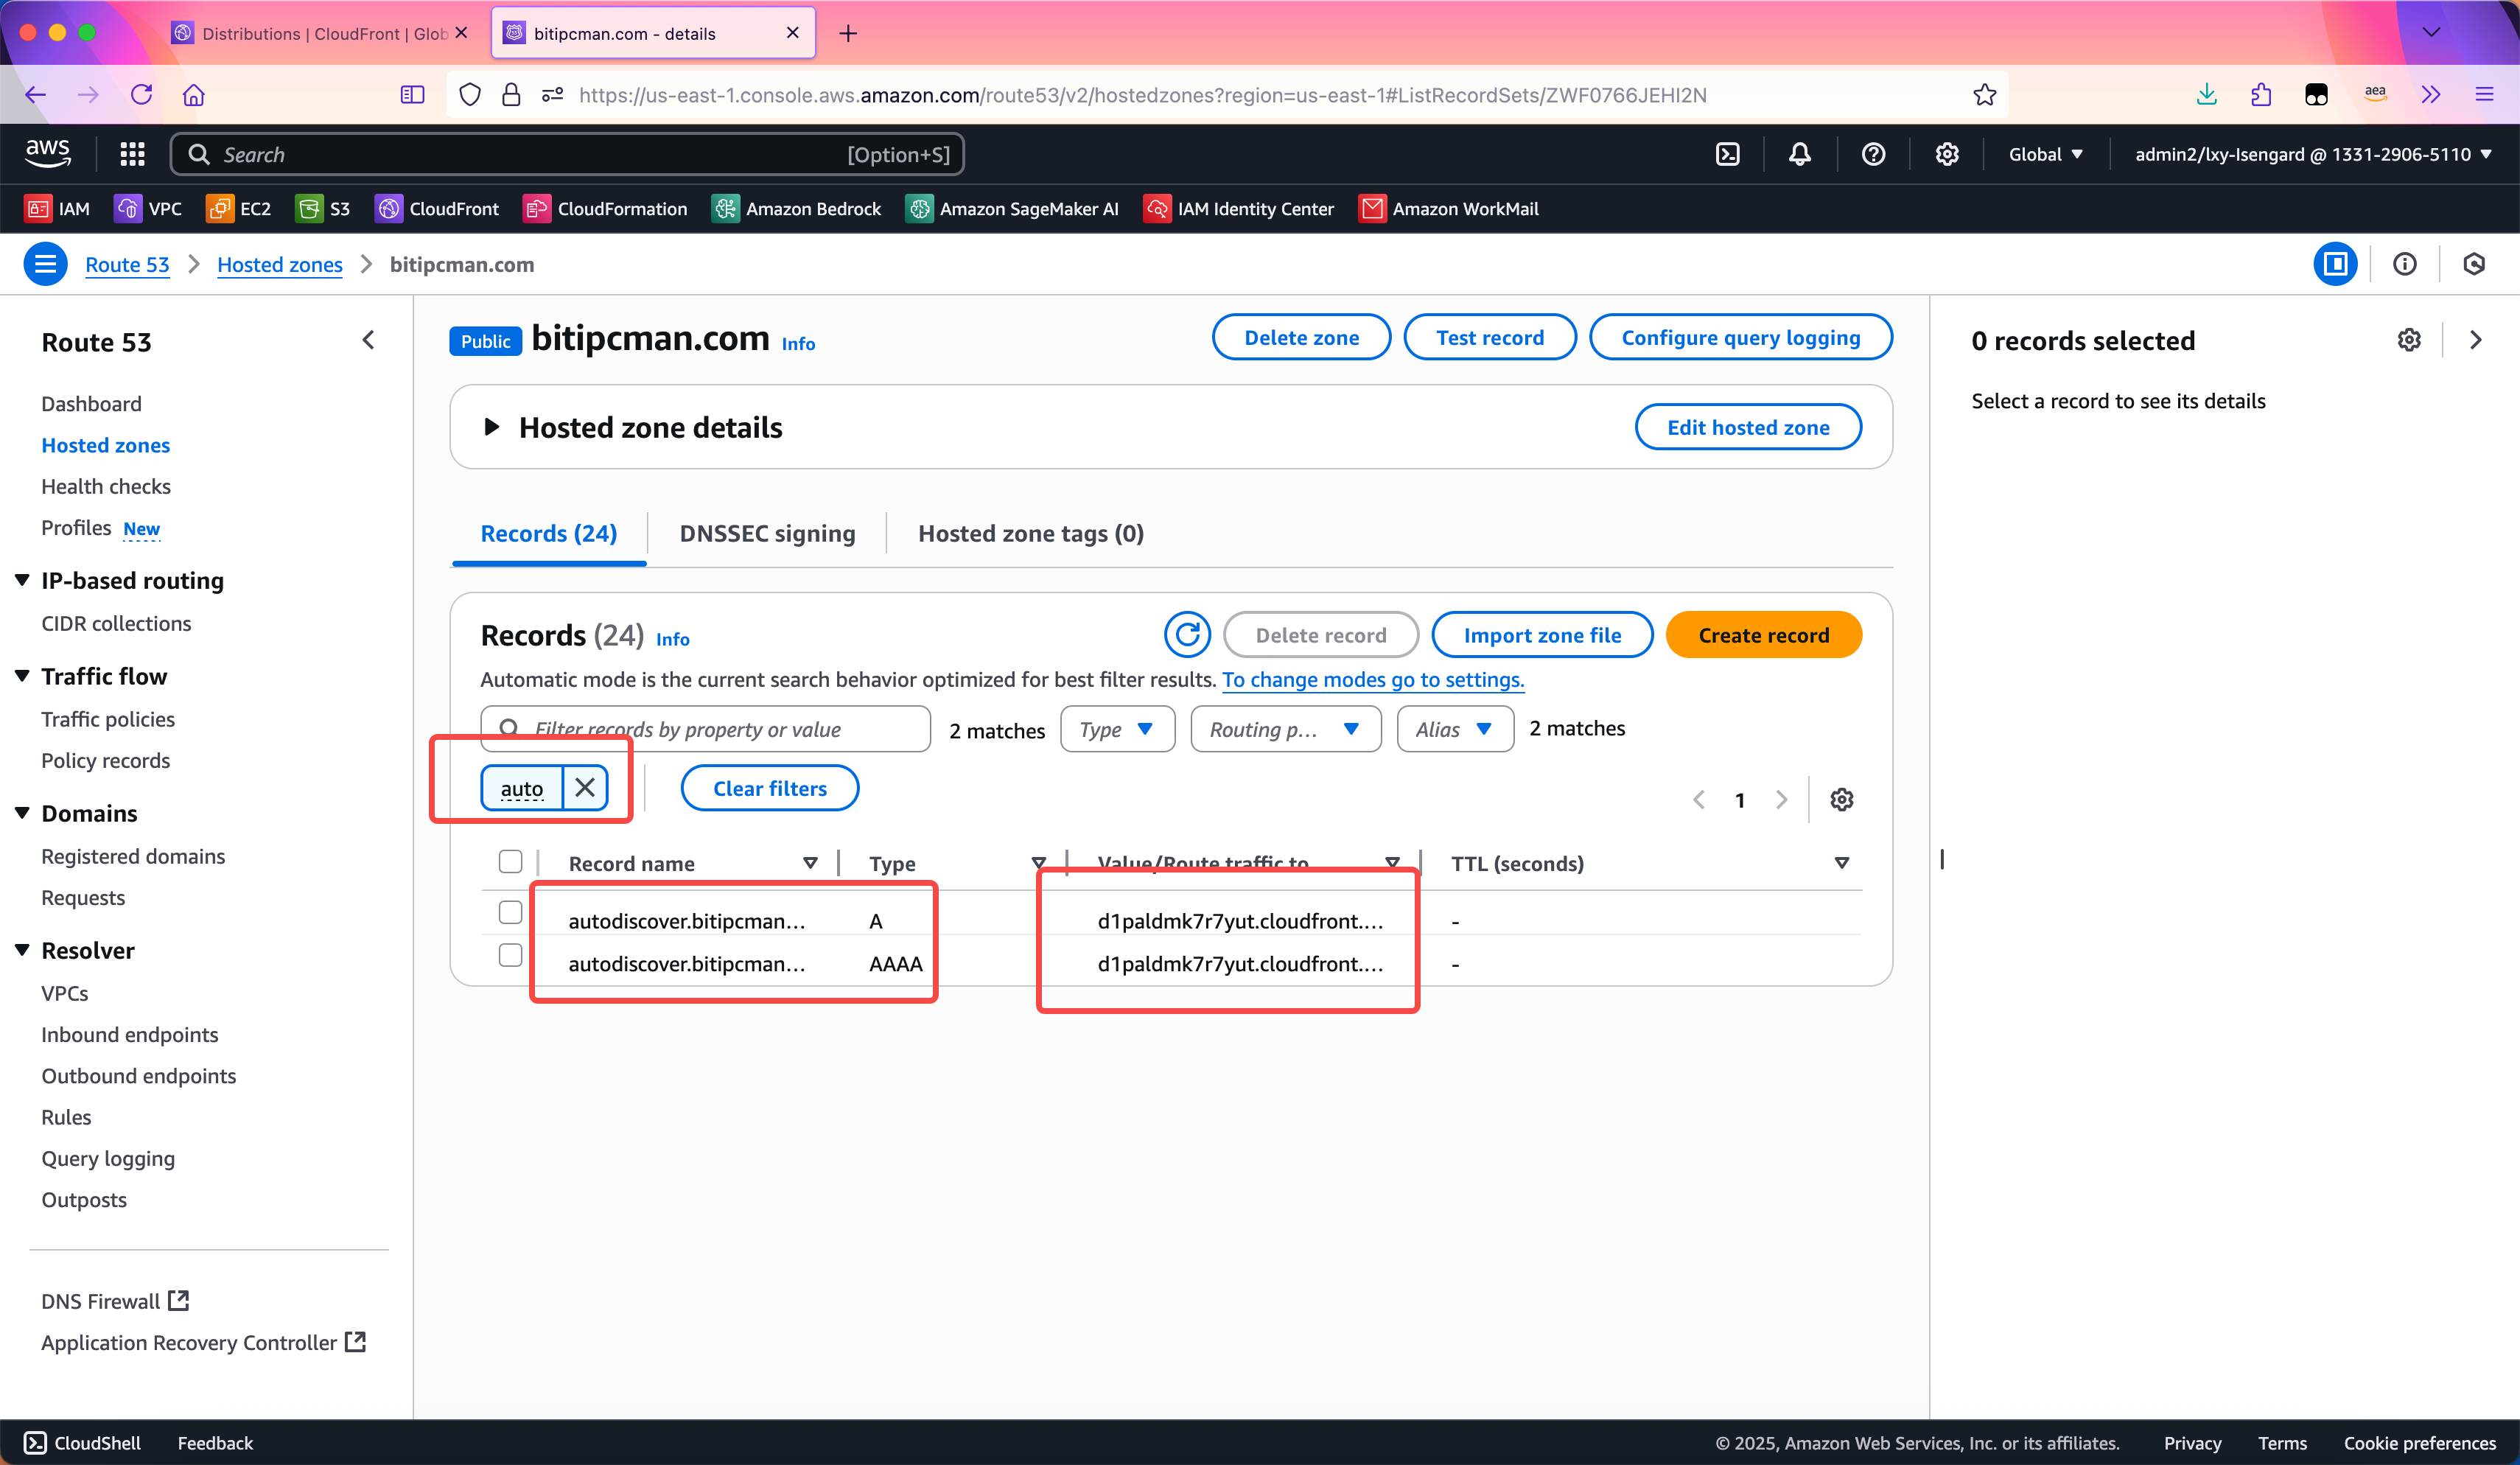Collapse the Route 53 sidebar
2520x1465 pixels.
click(368, 340)
